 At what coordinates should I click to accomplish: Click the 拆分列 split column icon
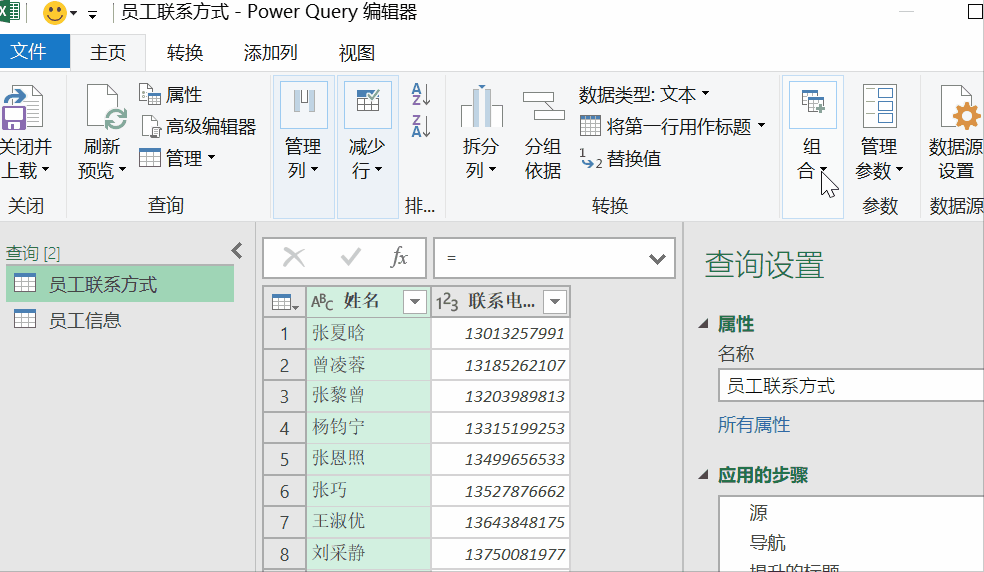[x=481, y=107]
